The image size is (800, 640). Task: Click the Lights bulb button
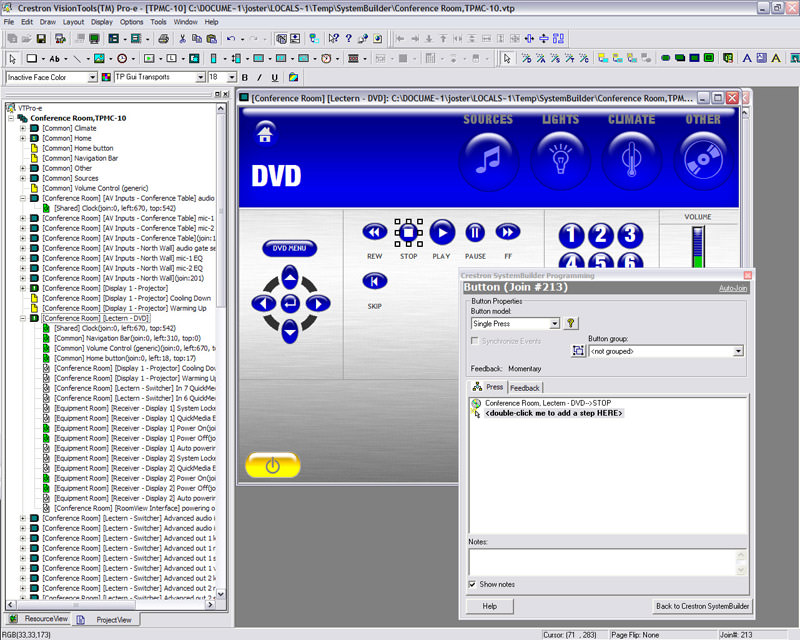[x=560, y=160]
